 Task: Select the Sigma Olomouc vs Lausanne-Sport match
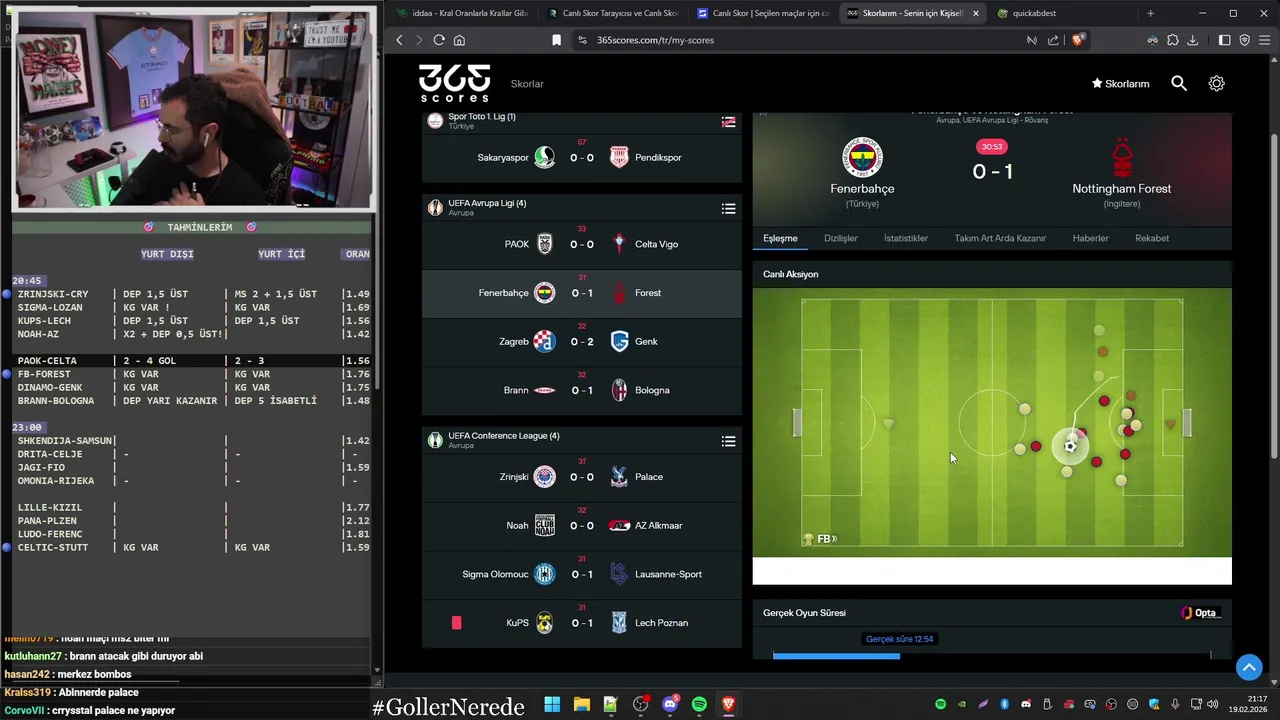pyautogui.click(x=582, y=574)
